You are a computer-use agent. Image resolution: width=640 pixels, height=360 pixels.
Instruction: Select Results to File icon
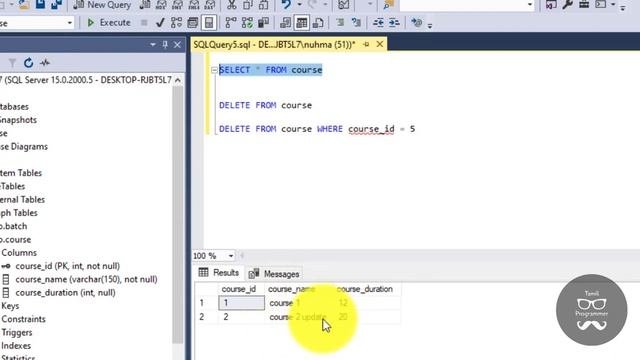318,23
